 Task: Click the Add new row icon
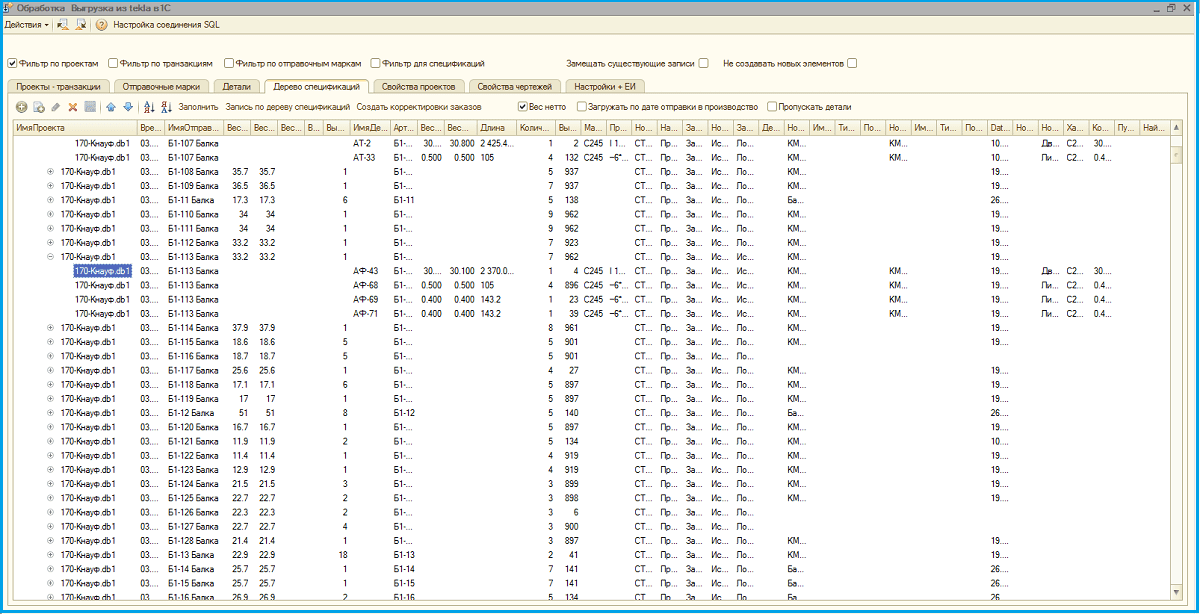coord(22,107)
